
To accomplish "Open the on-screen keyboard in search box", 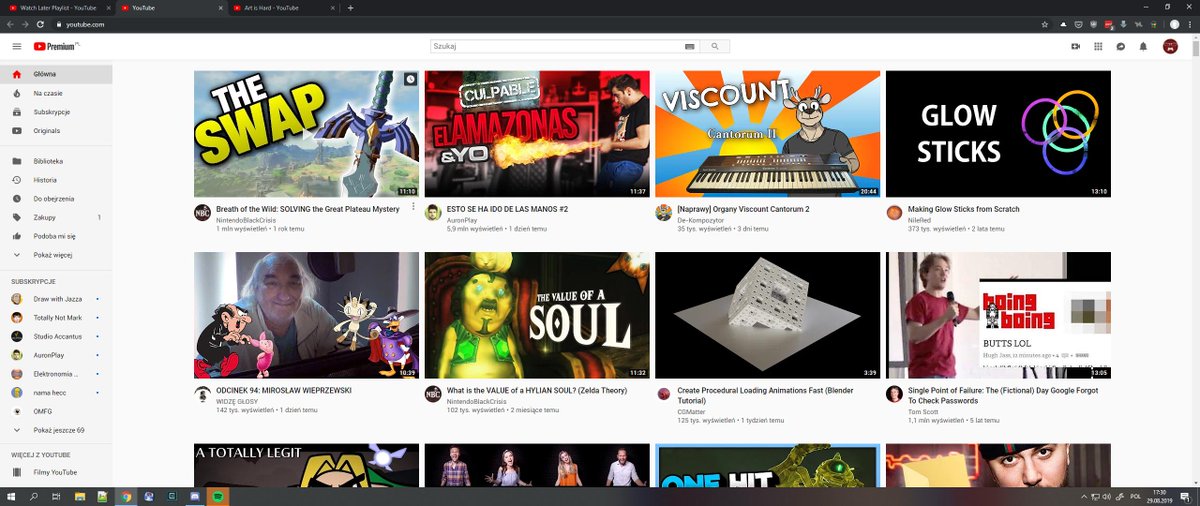I will [x=689, y=46].
